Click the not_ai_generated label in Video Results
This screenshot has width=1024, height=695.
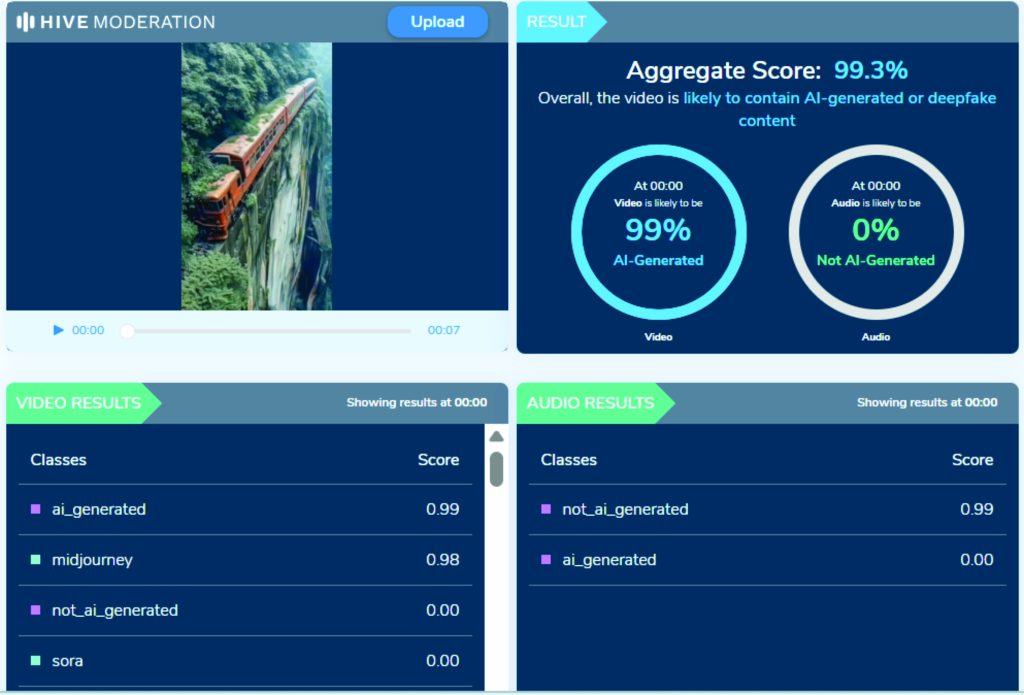pyautogui.click(x=115, y=611)
